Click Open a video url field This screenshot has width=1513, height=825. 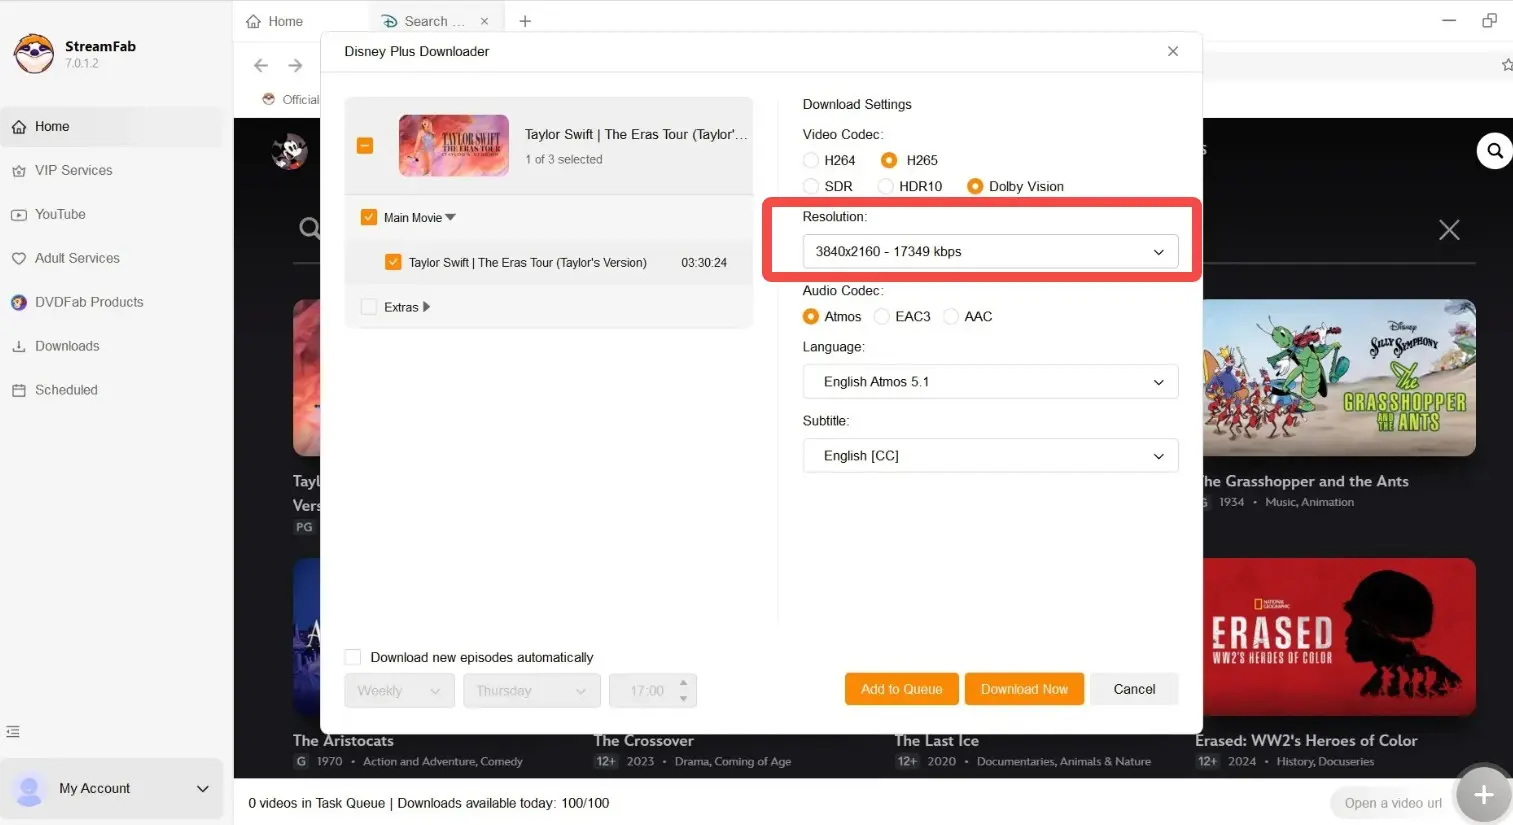(x=1392, y=803)
